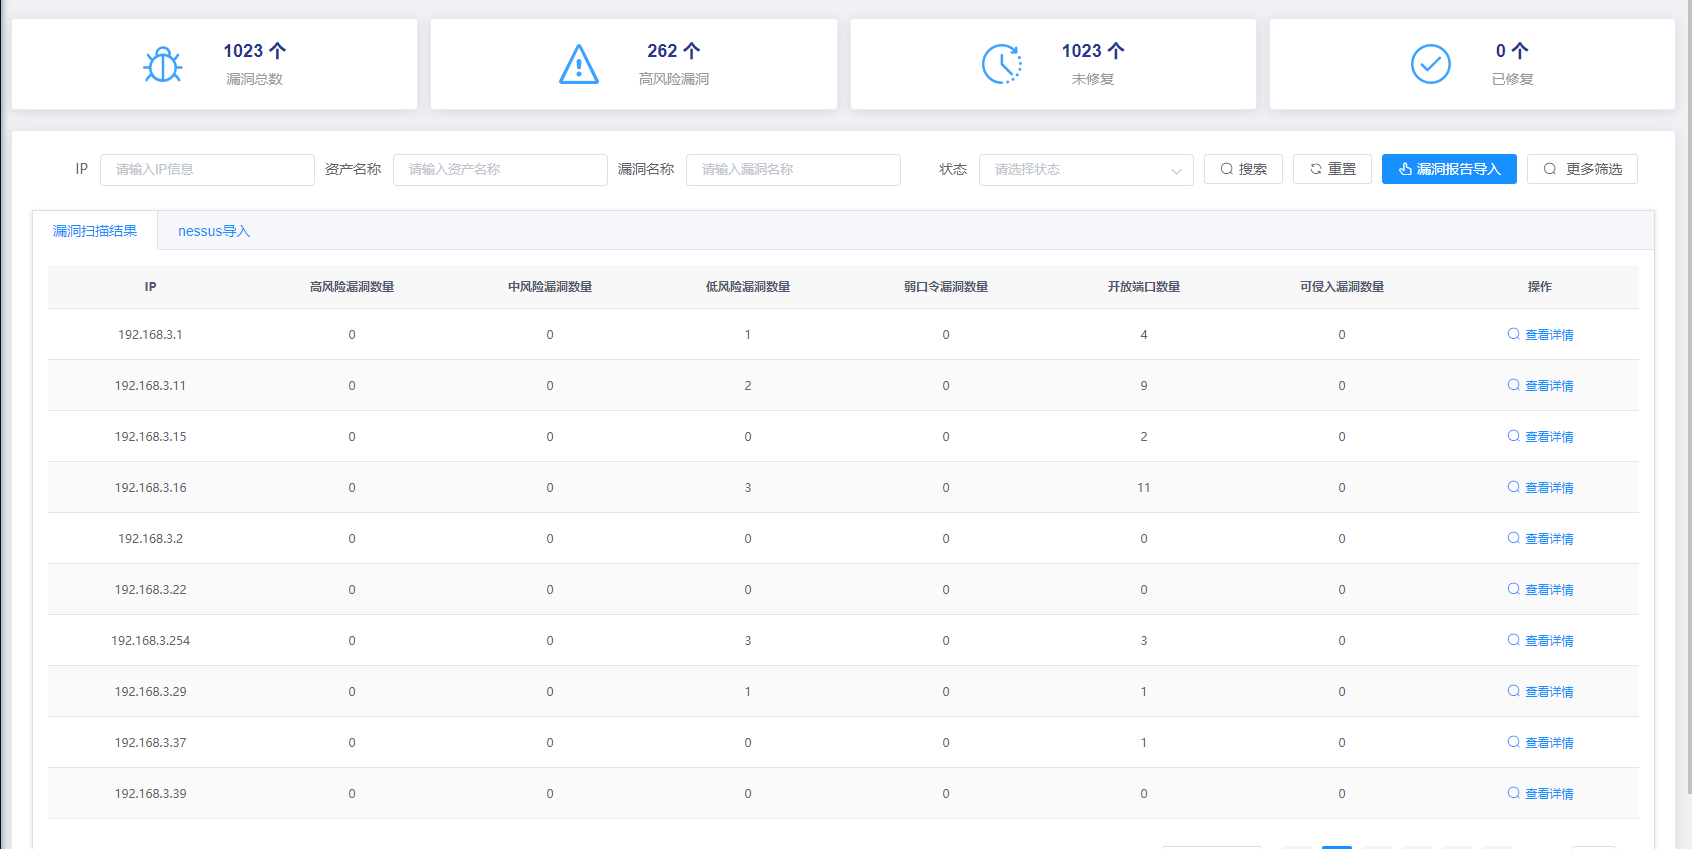The width and height of the screenshot is (1692, 849).
Task: Switch to 漏洞扫描结果 tab
Action: click(95, 231)
